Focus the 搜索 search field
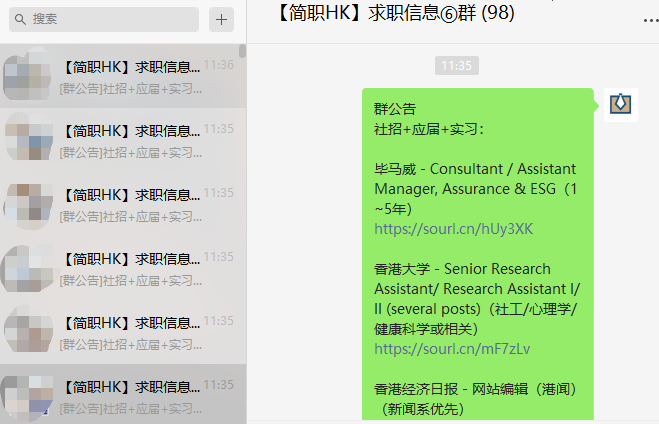This screenshot has height=424, width=659. [x=104, y=19]
